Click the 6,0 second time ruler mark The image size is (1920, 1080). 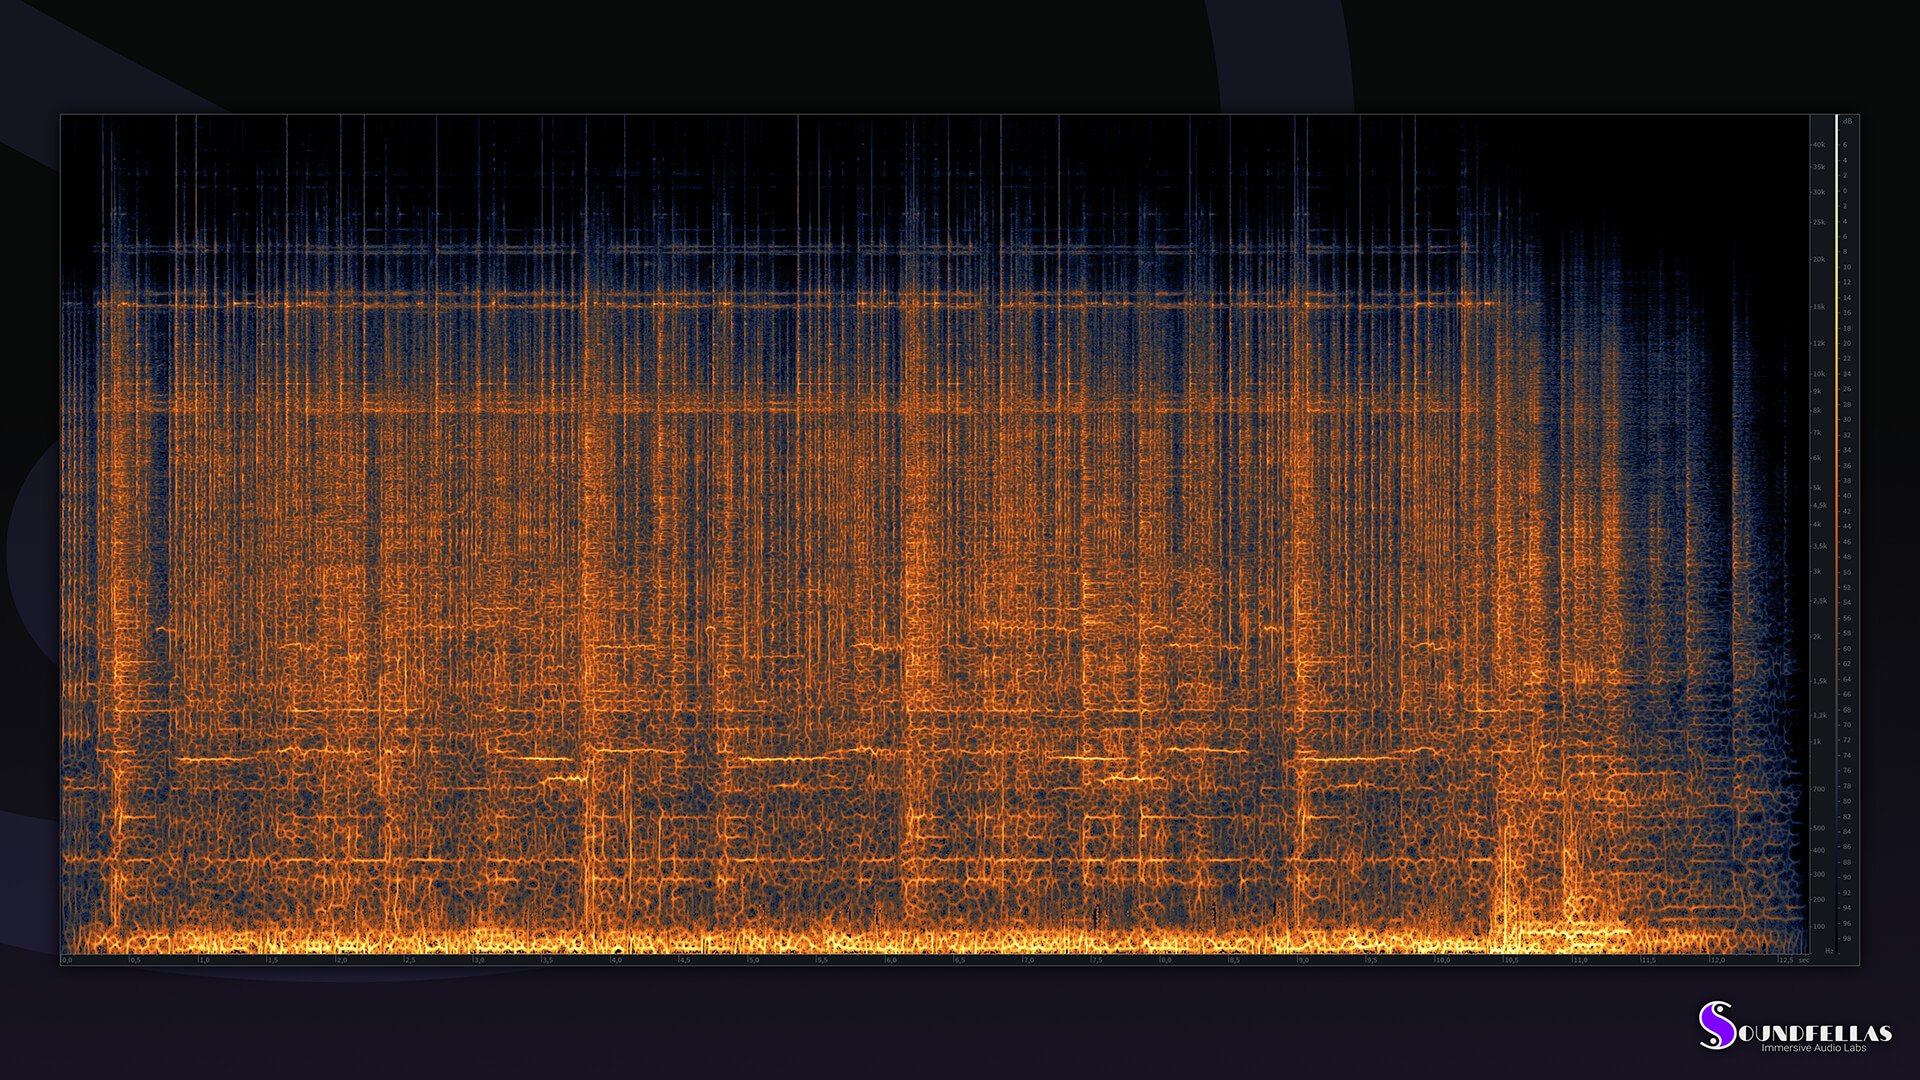click(x=890, y=960)
